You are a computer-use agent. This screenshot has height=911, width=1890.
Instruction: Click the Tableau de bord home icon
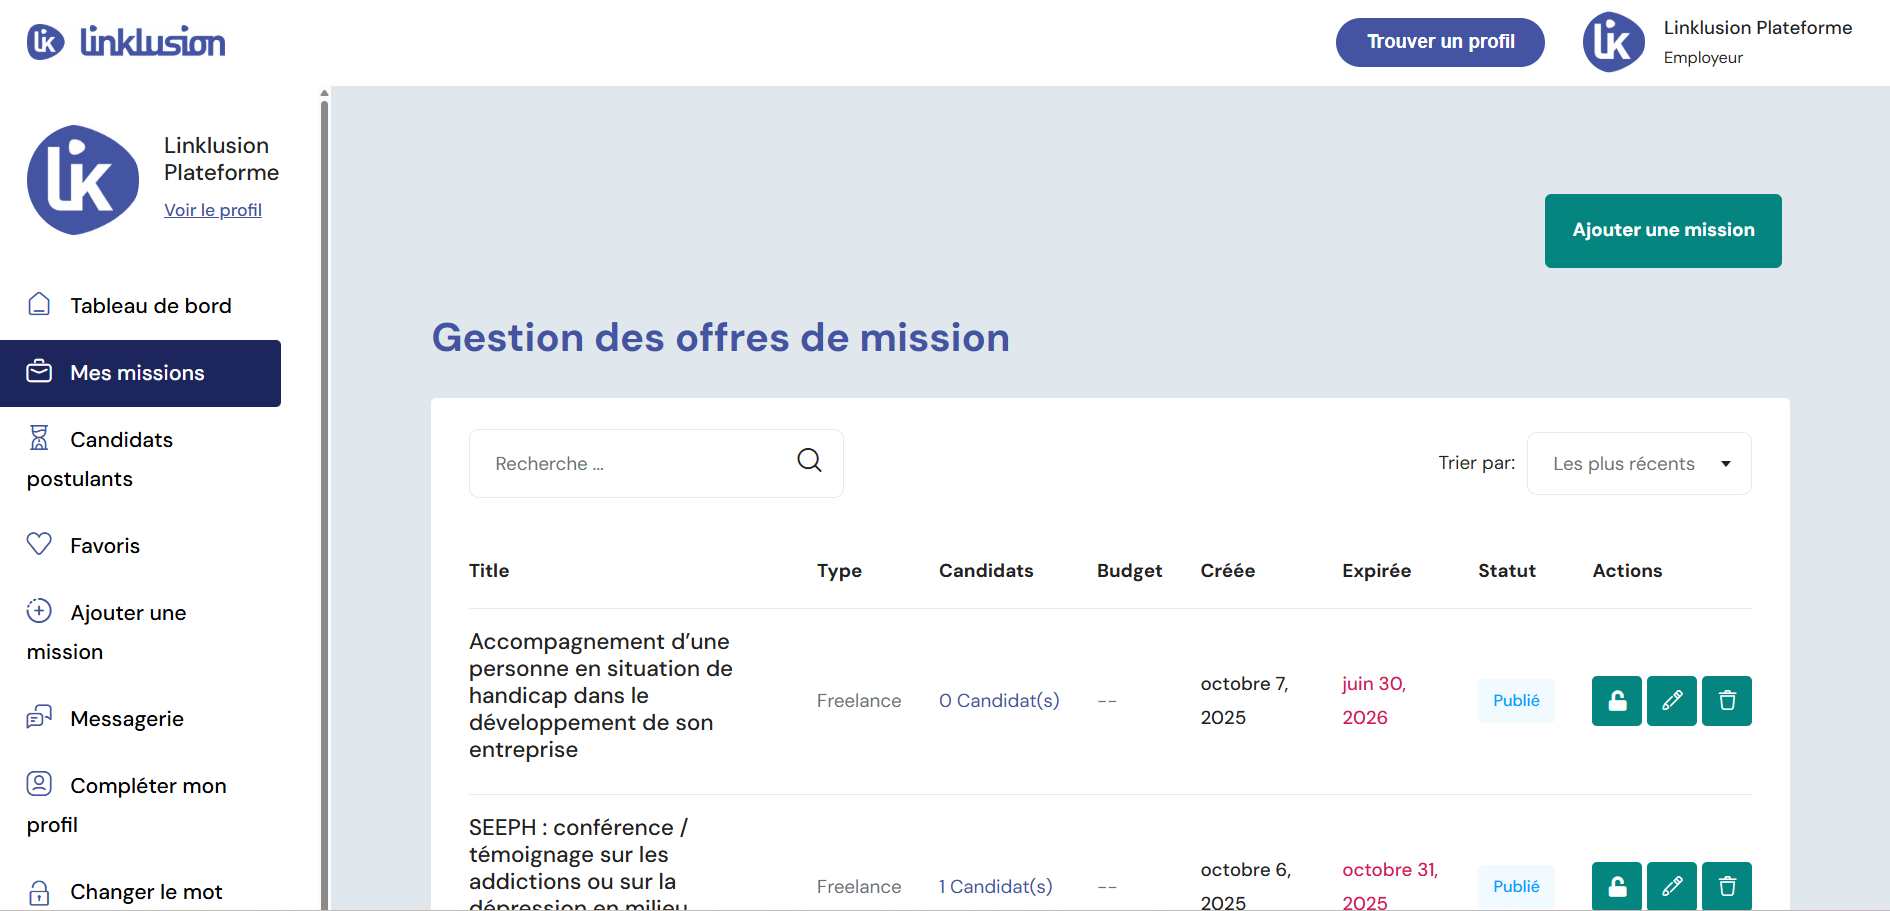(38, 303)
